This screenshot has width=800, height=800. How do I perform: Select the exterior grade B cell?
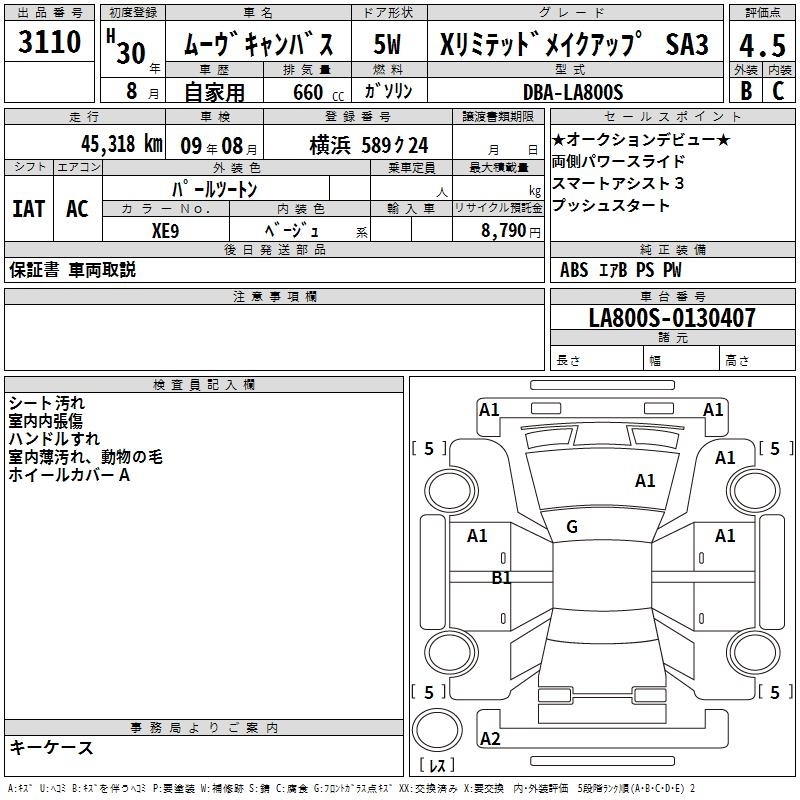pyautogui.click(x=745, y=90)
